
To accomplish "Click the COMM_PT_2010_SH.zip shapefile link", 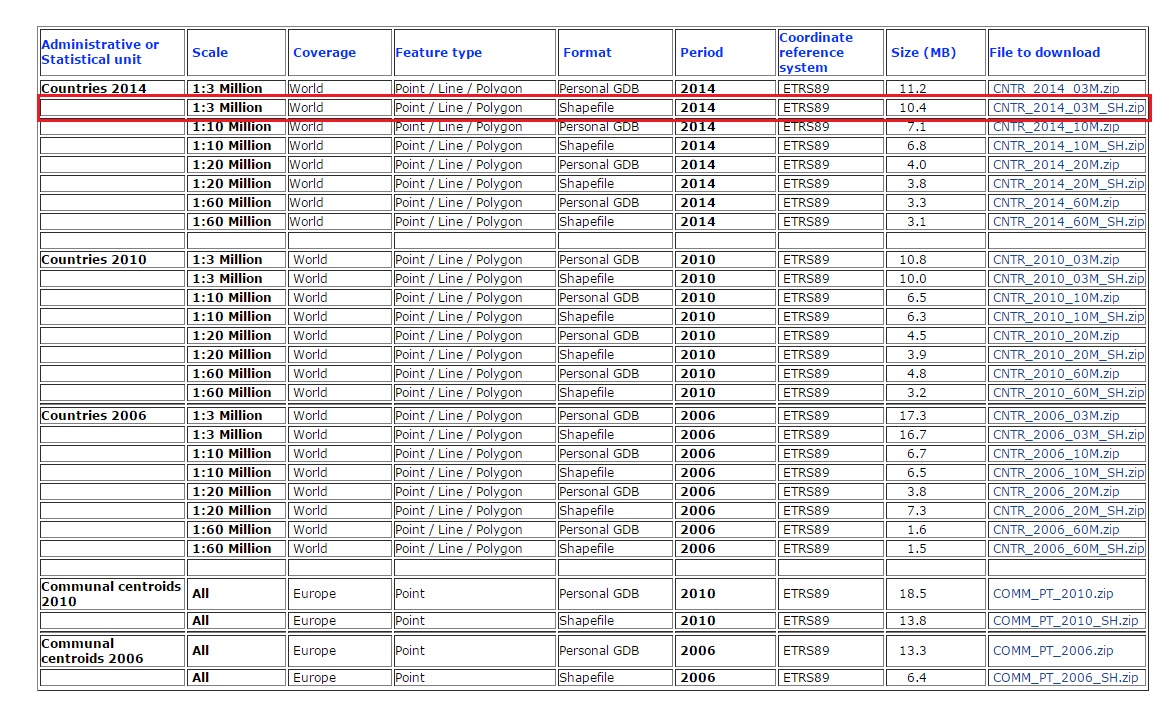I will click(x=1055, y=620).
